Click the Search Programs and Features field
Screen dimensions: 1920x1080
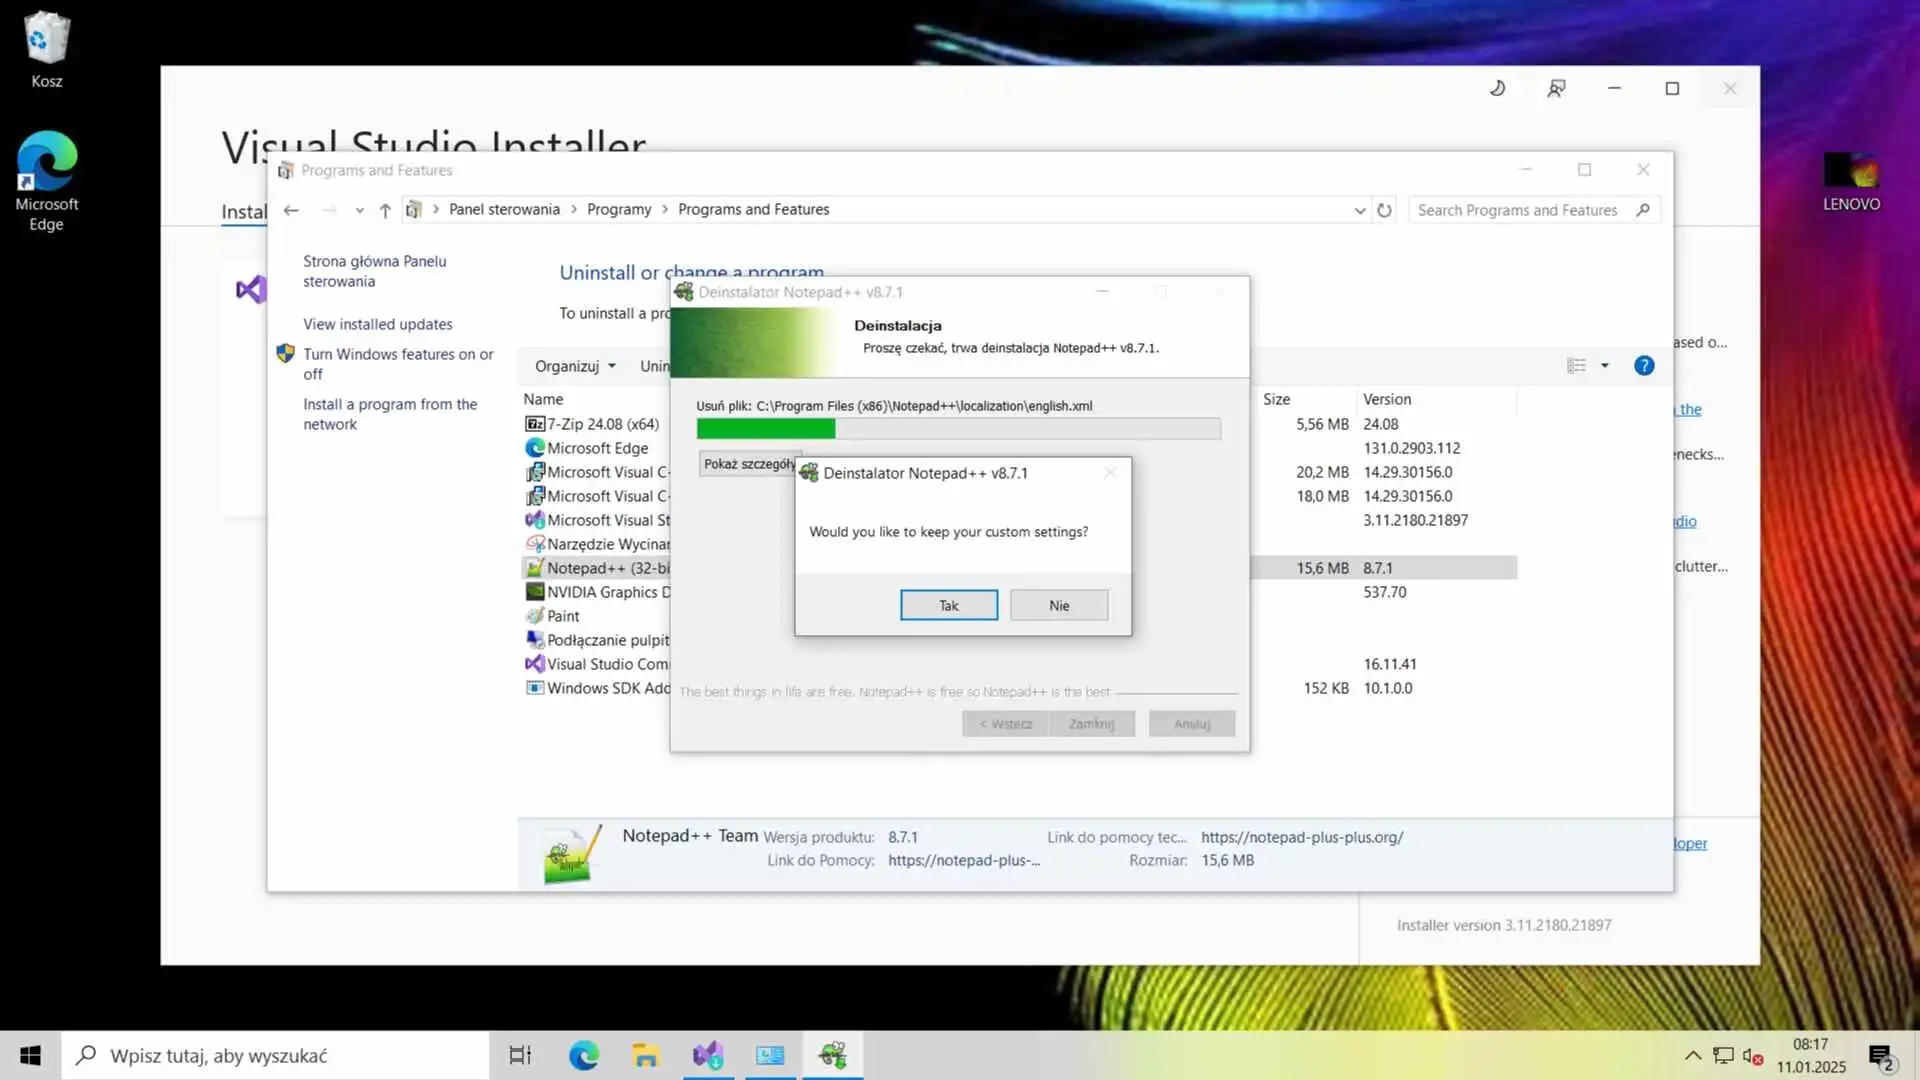tap(1516, 210)
